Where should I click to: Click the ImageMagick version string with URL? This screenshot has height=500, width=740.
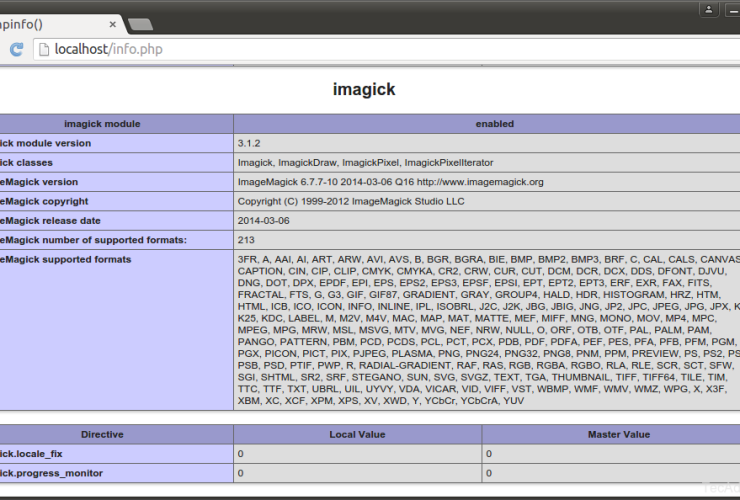[x=390, y=182]
